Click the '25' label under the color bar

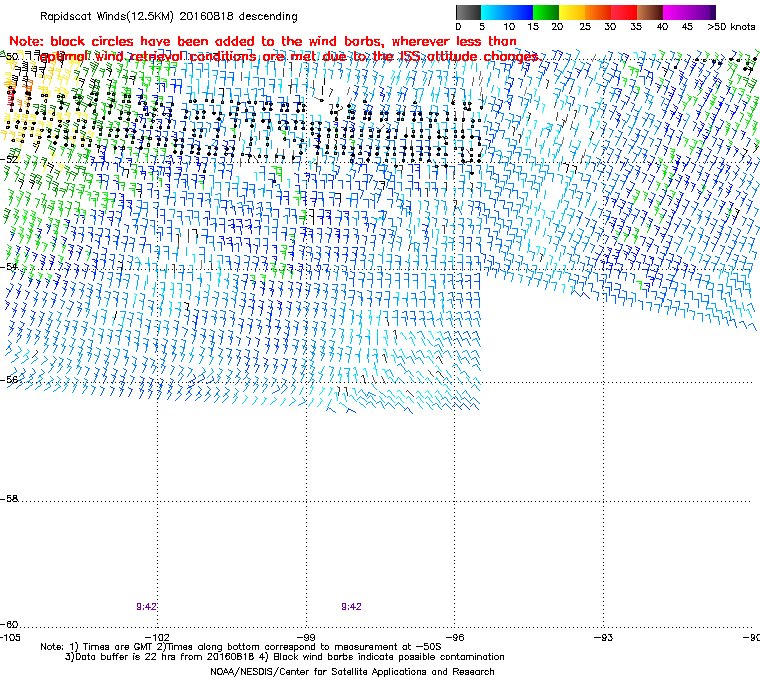(x=585, y=27)
